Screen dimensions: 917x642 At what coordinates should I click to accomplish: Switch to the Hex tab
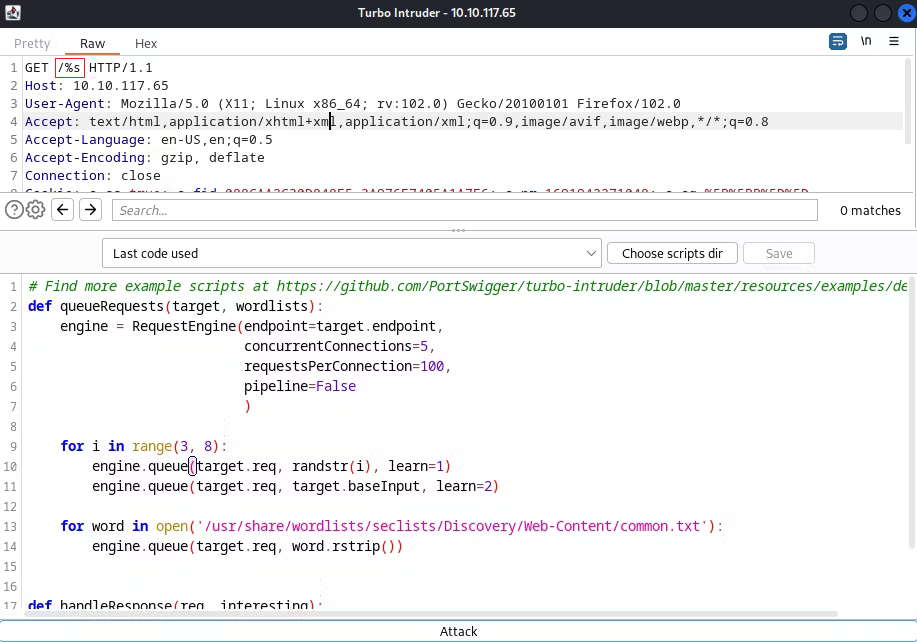click(x=146, y=44)
